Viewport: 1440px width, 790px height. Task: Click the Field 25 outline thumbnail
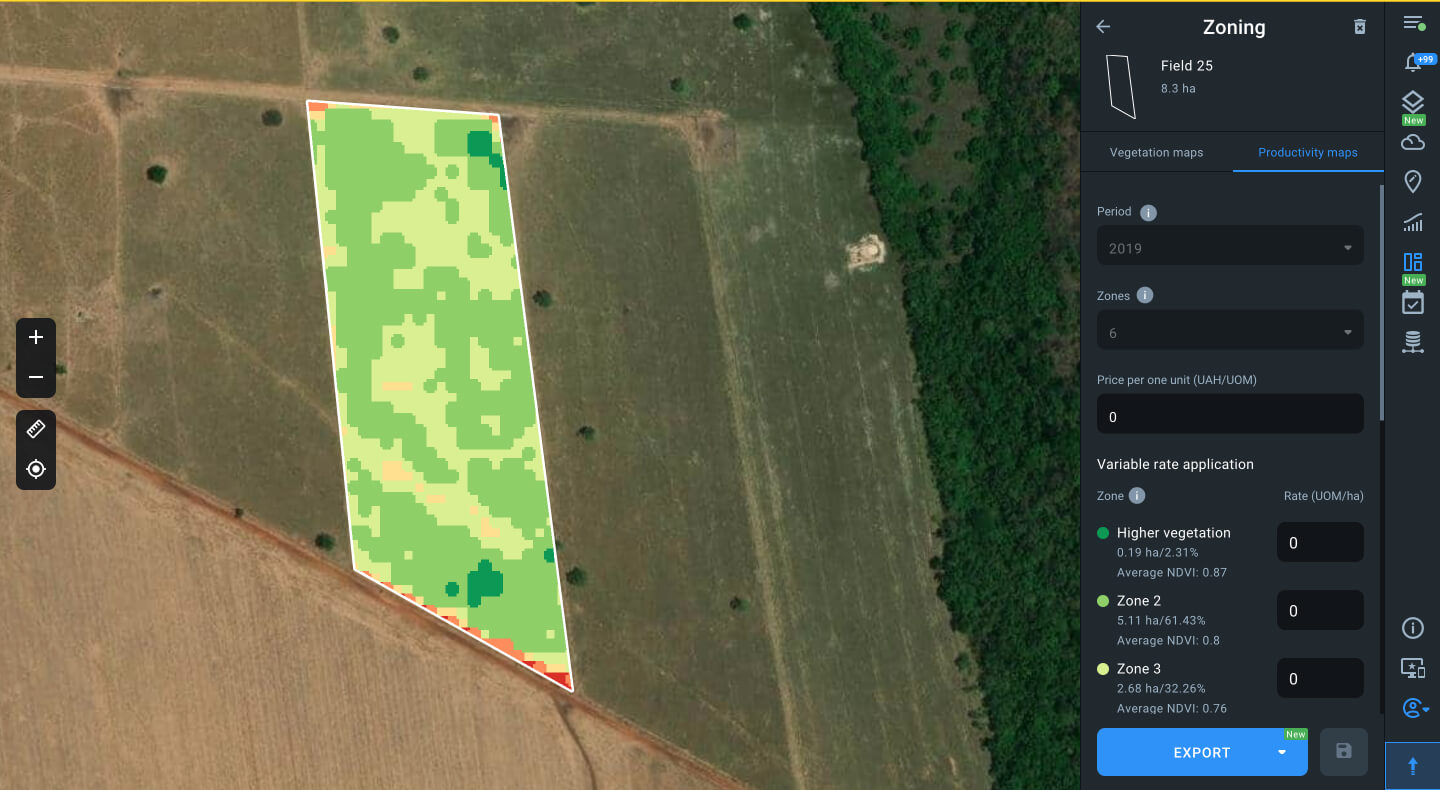point(1121,86)
